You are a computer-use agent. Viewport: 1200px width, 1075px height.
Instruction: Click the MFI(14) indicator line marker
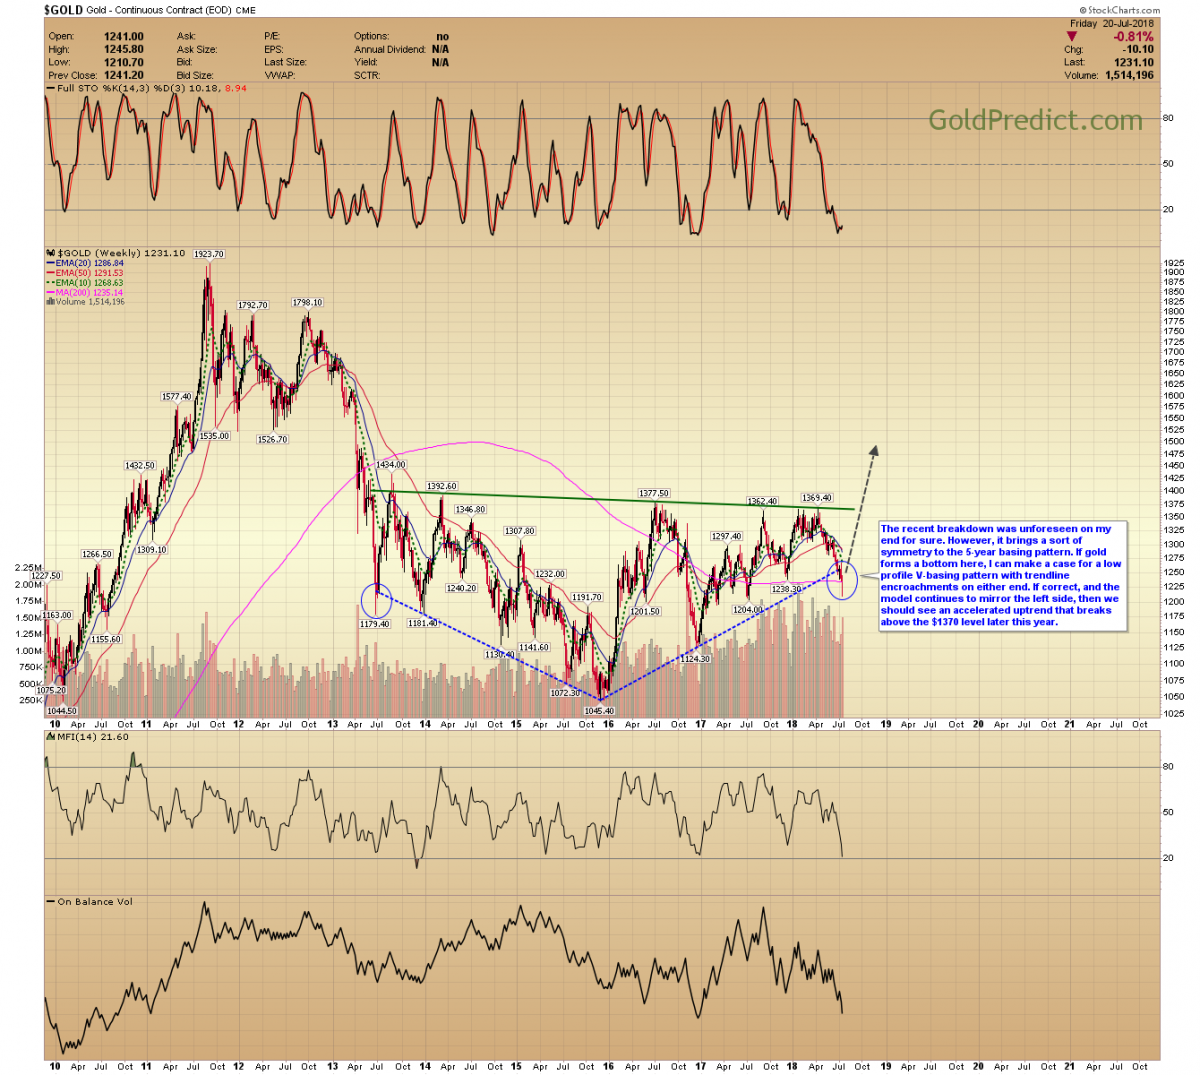point(51,737)
